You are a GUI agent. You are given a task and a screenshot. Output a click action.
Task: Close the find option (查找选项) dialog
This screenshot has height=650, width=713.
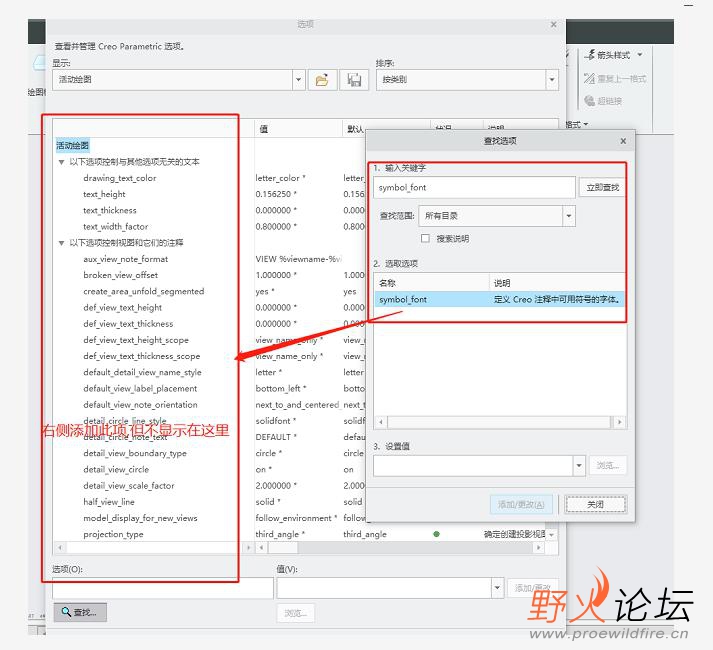(x=623, y=141)
